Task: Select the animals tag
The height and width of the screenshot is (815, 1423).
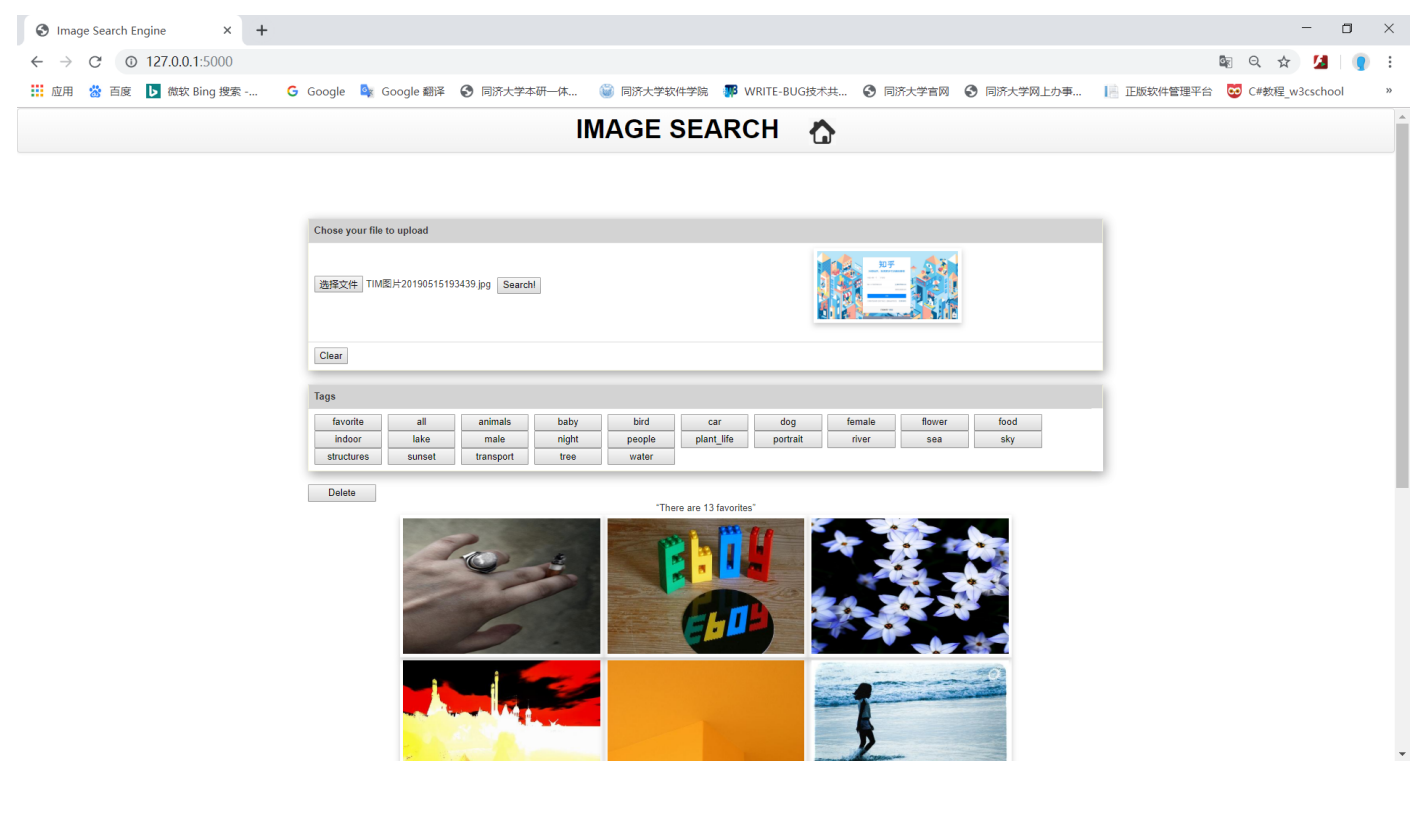Action: pyautogui.click(x=495, y=422)
